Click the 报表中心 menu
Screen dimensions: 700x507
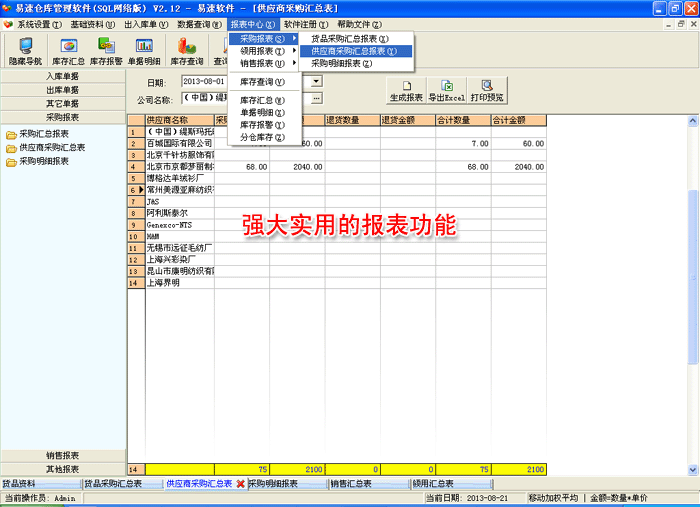click(x=253, y=25)
